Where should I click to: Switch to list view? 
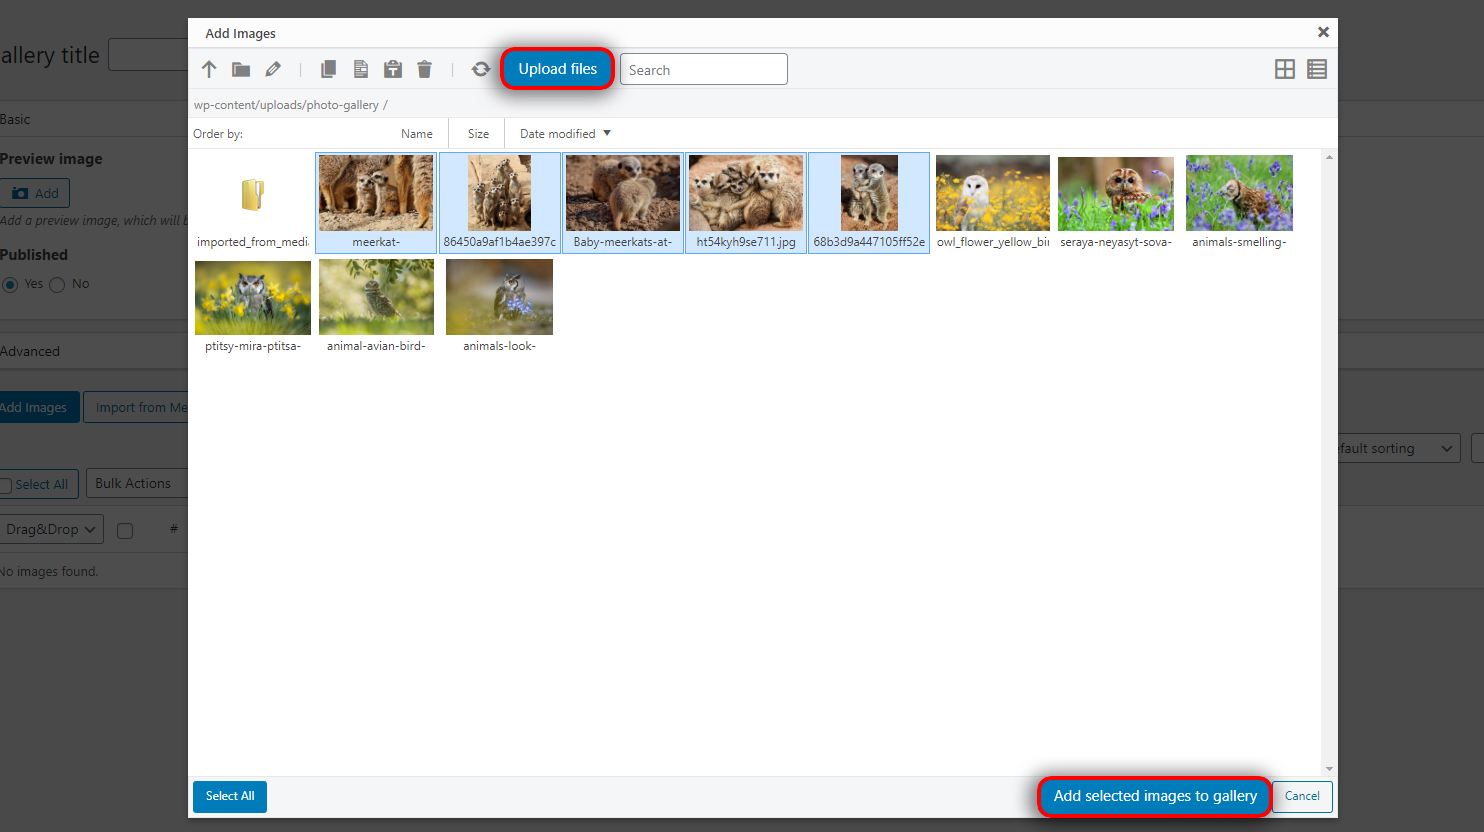[x=1317, y=69]
